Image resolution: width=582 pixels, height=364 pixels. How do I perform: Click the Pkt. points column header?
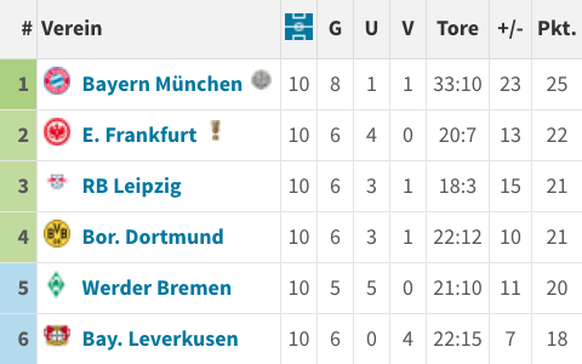coord(557,28)
